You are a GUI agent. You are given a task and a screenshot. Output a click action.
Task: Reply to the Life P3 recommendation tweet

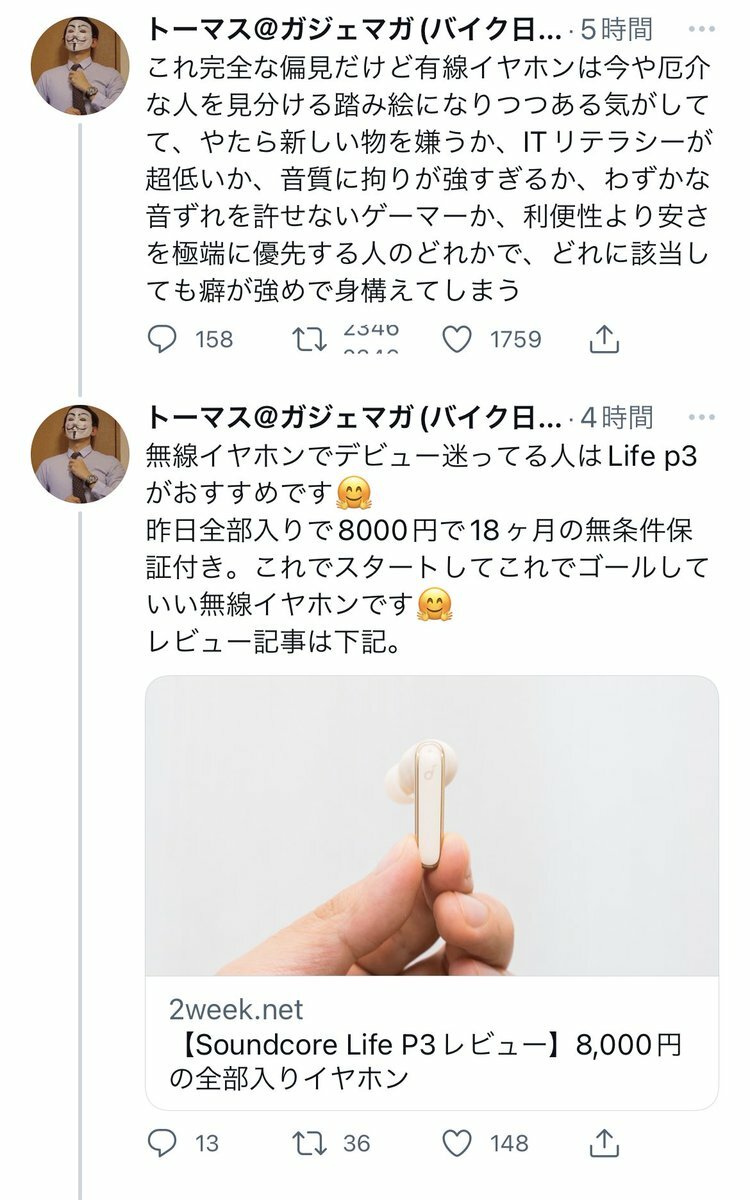(x=162, y=1143)
